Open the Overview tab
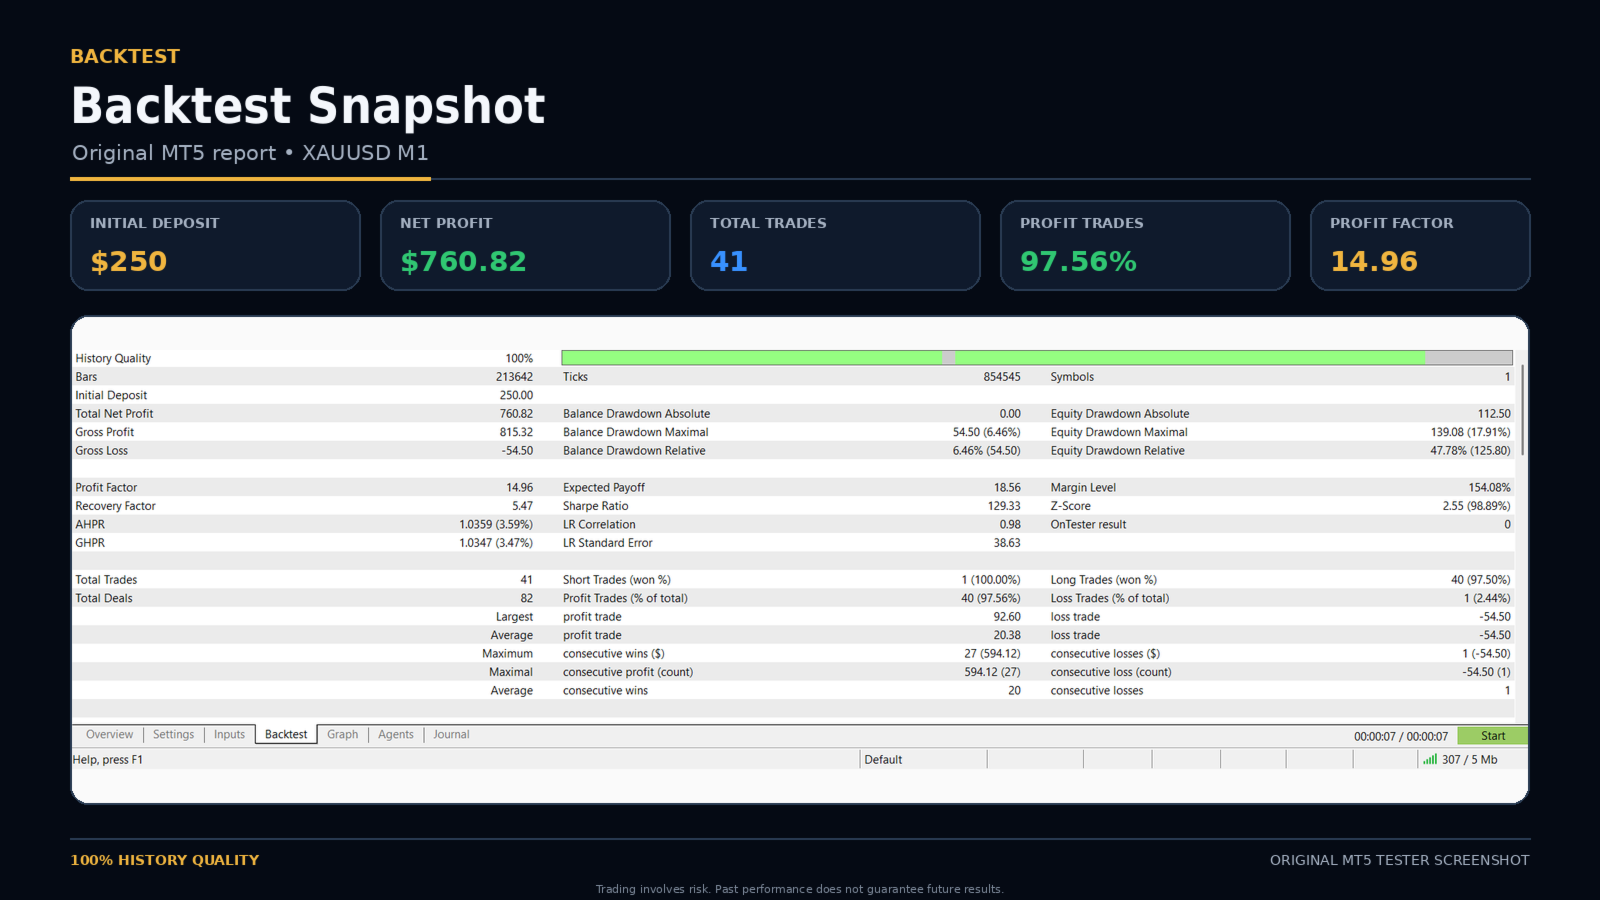 pyautogui.click(x=109, y=735)
